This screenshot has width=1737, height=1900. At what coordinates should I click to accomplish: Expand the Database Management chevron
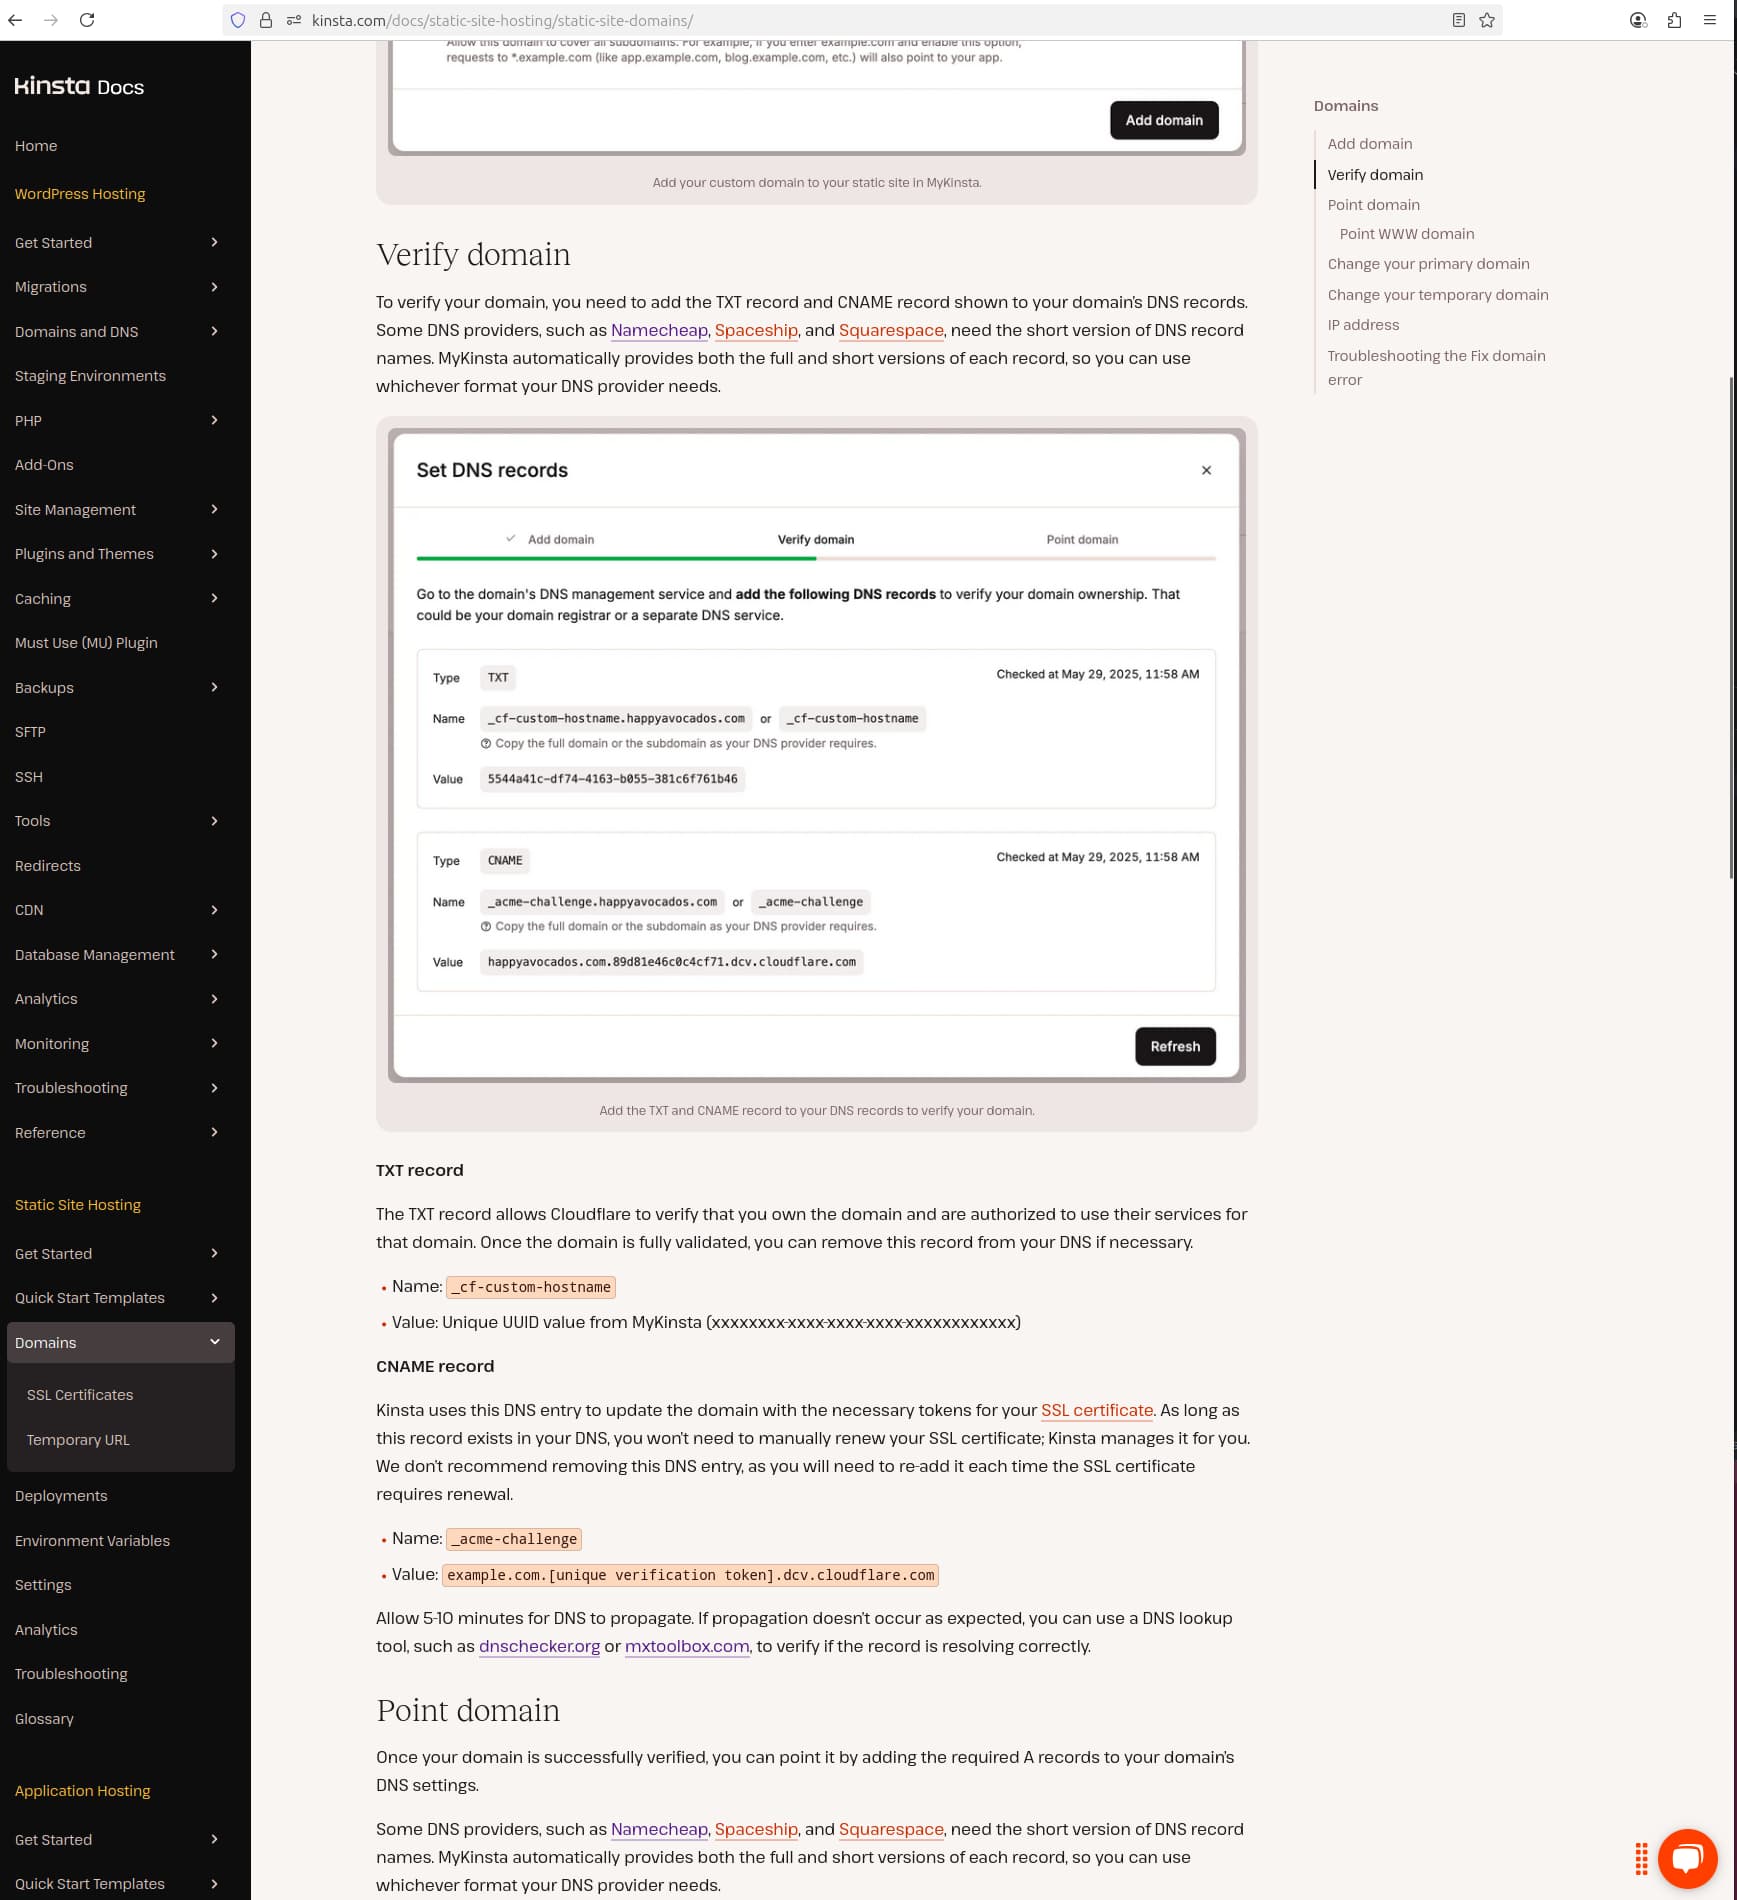(214, 954)
